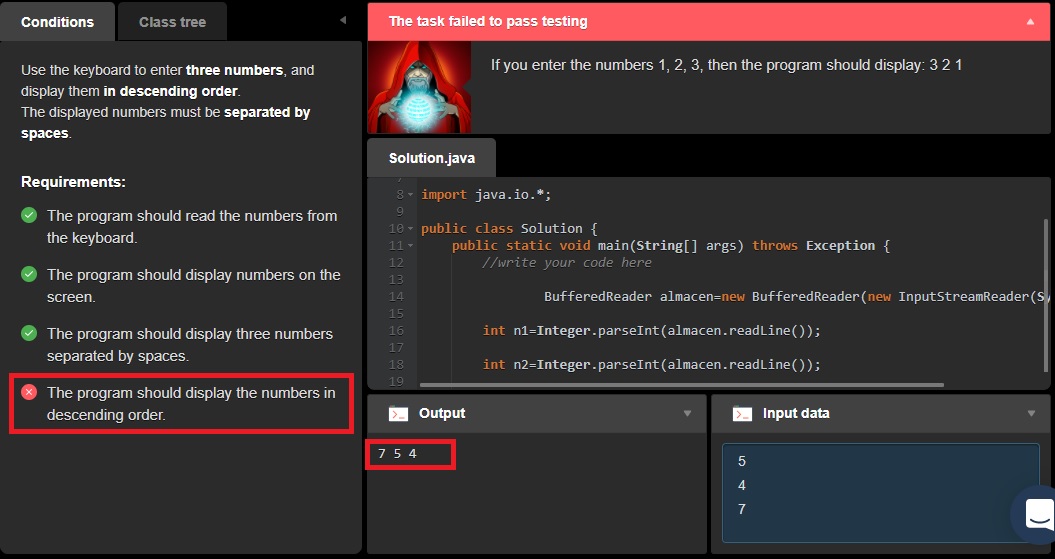Viewport: 1055px width, 559px height.
Task: Click green check beside 'read the numbers from the keyboard'
Action: coord(29,215)
